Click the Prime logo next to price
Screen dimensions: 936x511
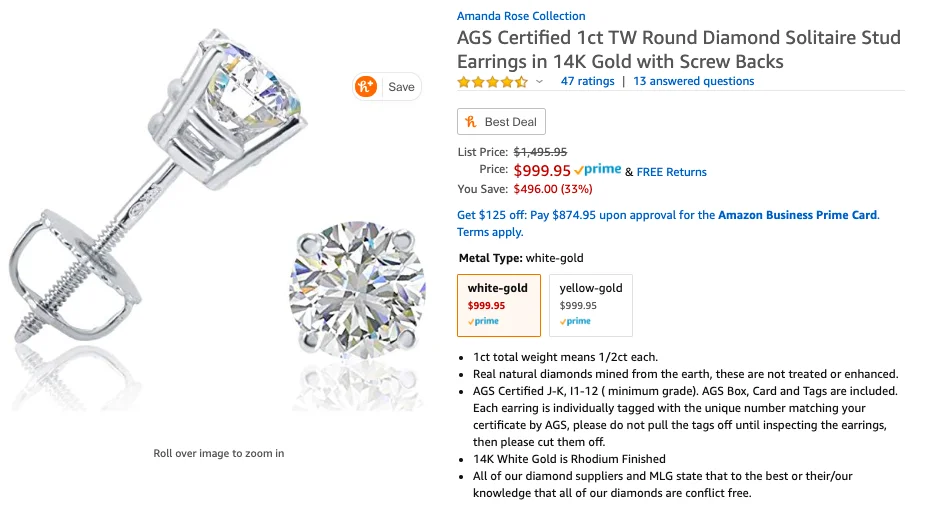(x=598, y=171)
